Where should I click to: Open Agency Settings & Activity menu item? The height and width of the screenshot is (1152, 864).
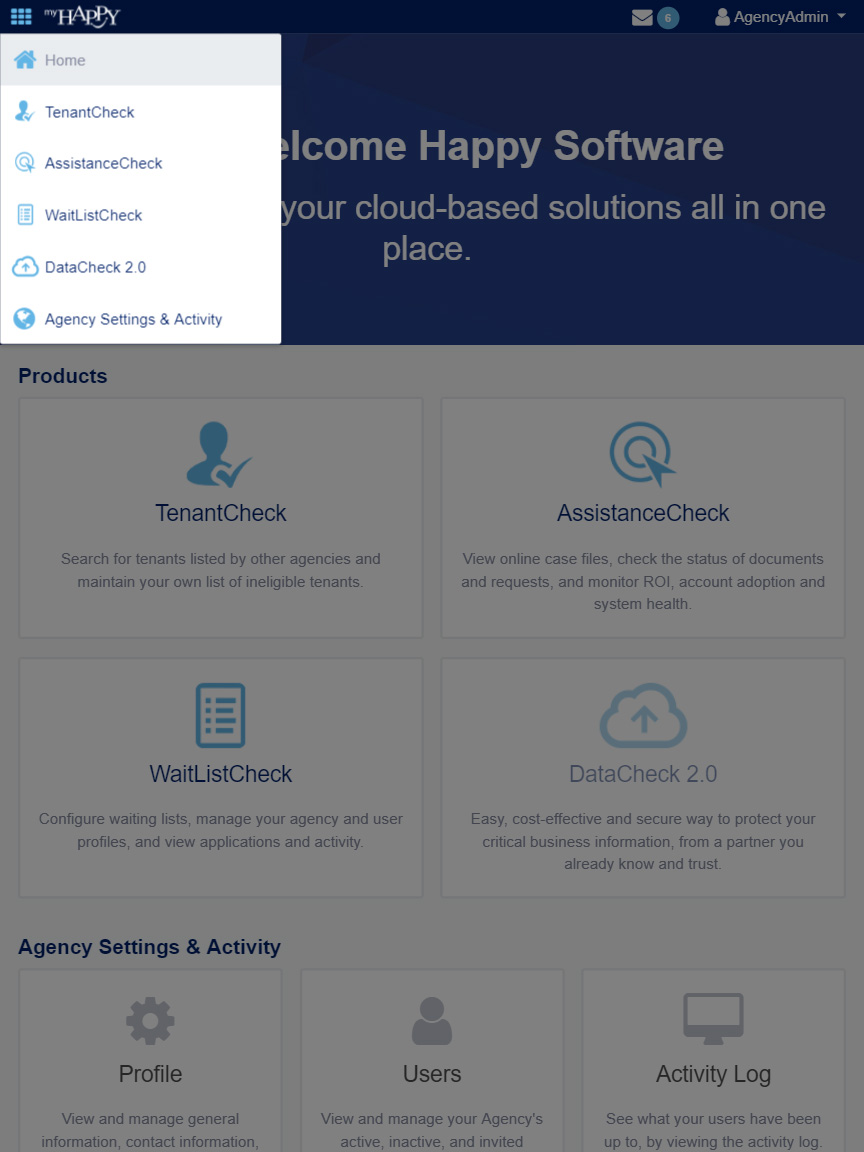pos(133,319)
